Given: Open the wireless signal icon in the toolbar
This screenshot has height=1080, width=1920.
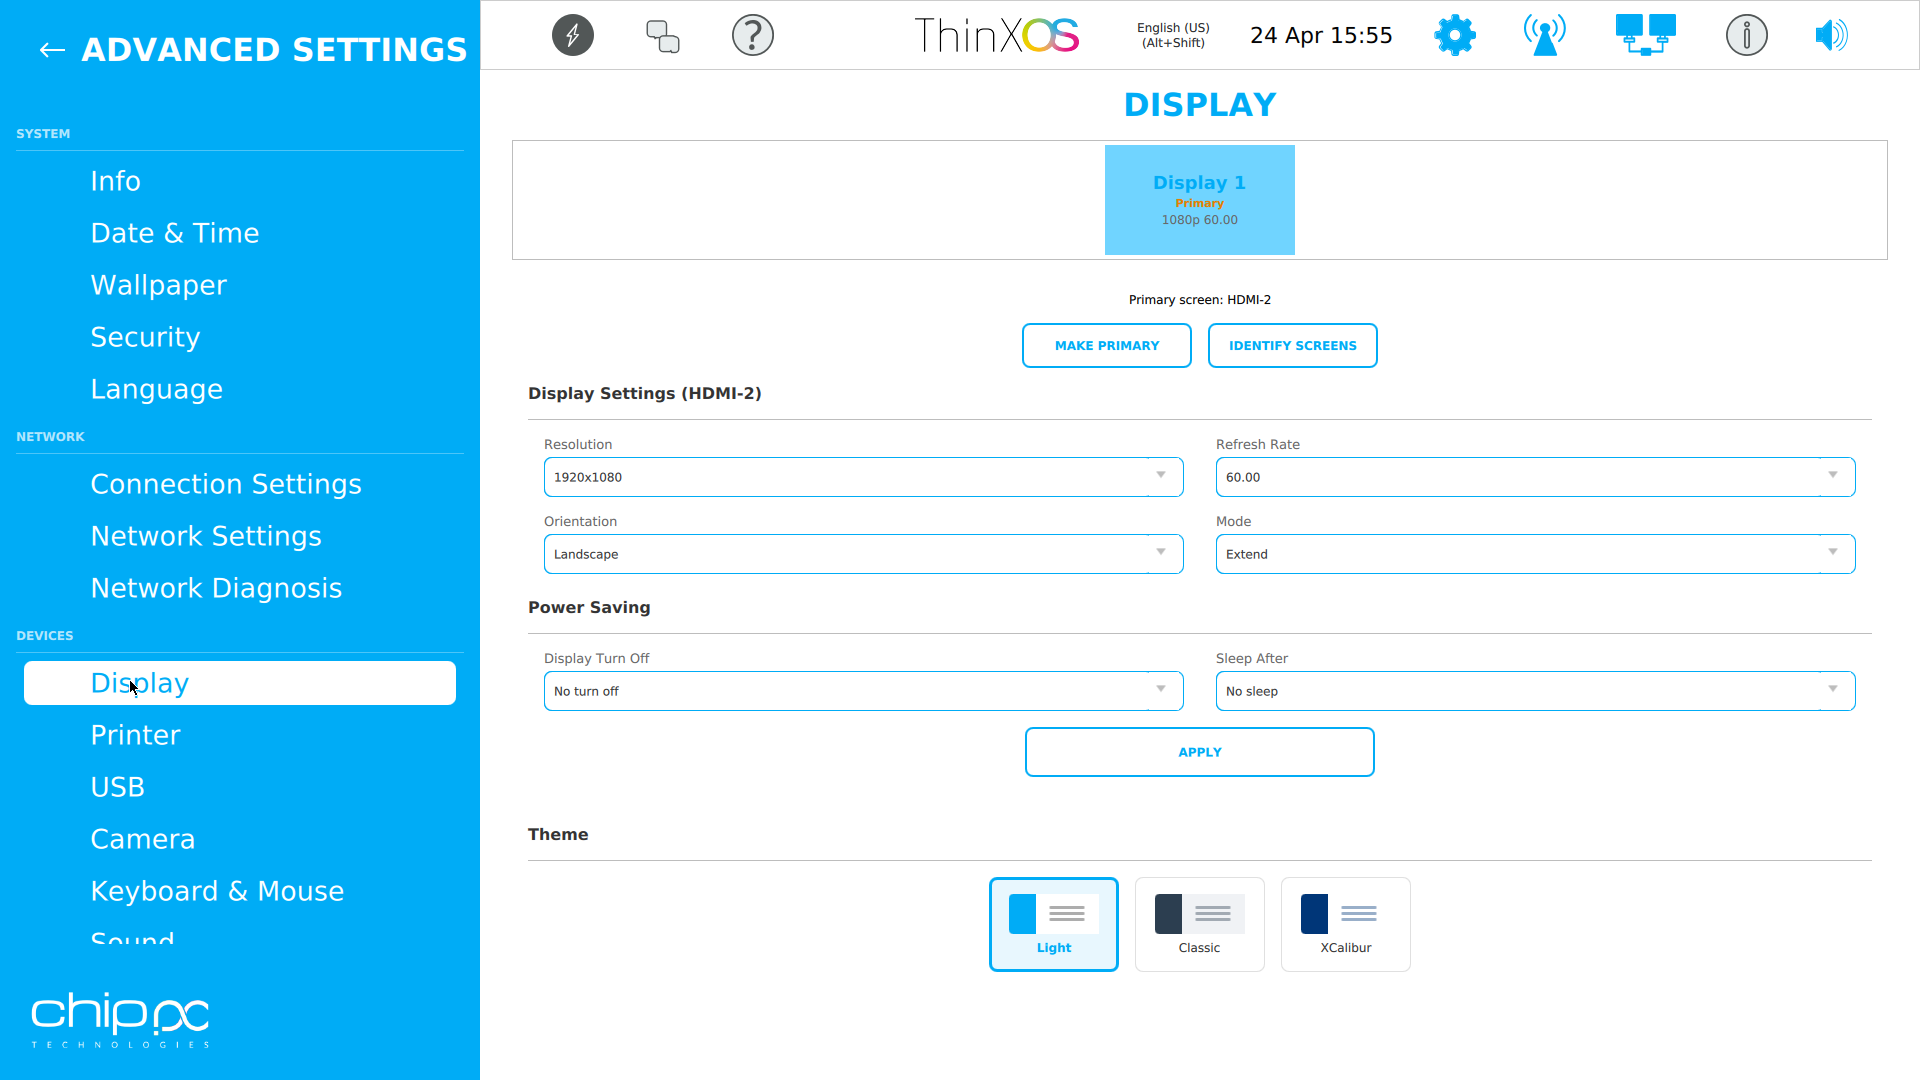Looking at the screenshot, I should [1544, 34].
